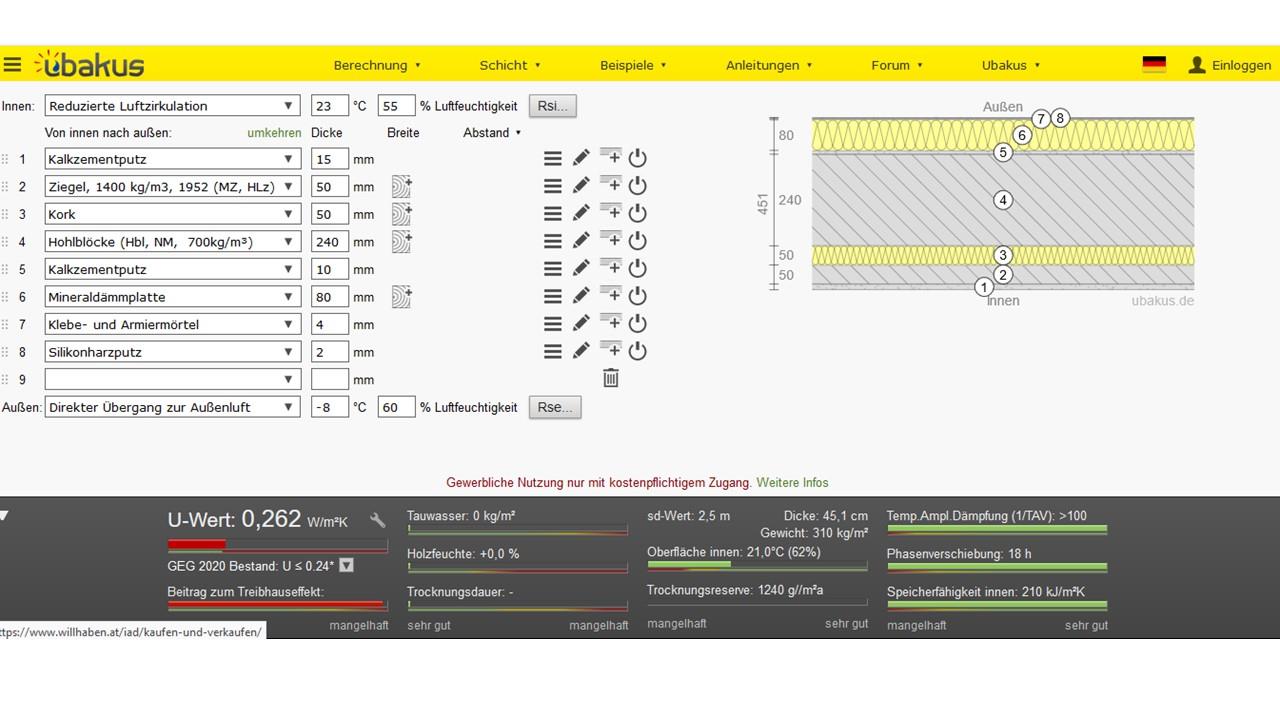Select layer marker 6 in wall diagram
This screenshot has height=720, width=1280.
pos(1021,135)
